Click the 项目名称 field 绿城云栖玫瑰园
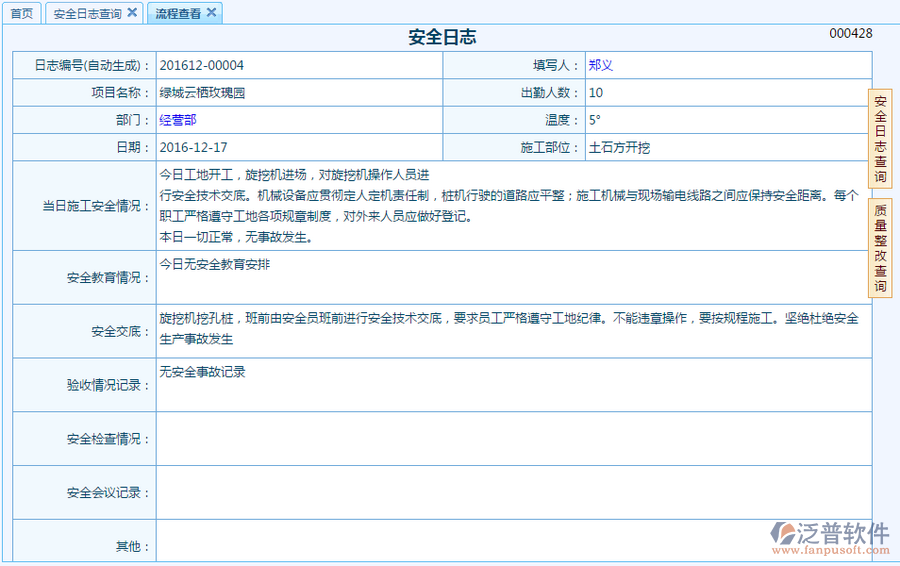Screen dimensions: 900x566 (202, 93)
